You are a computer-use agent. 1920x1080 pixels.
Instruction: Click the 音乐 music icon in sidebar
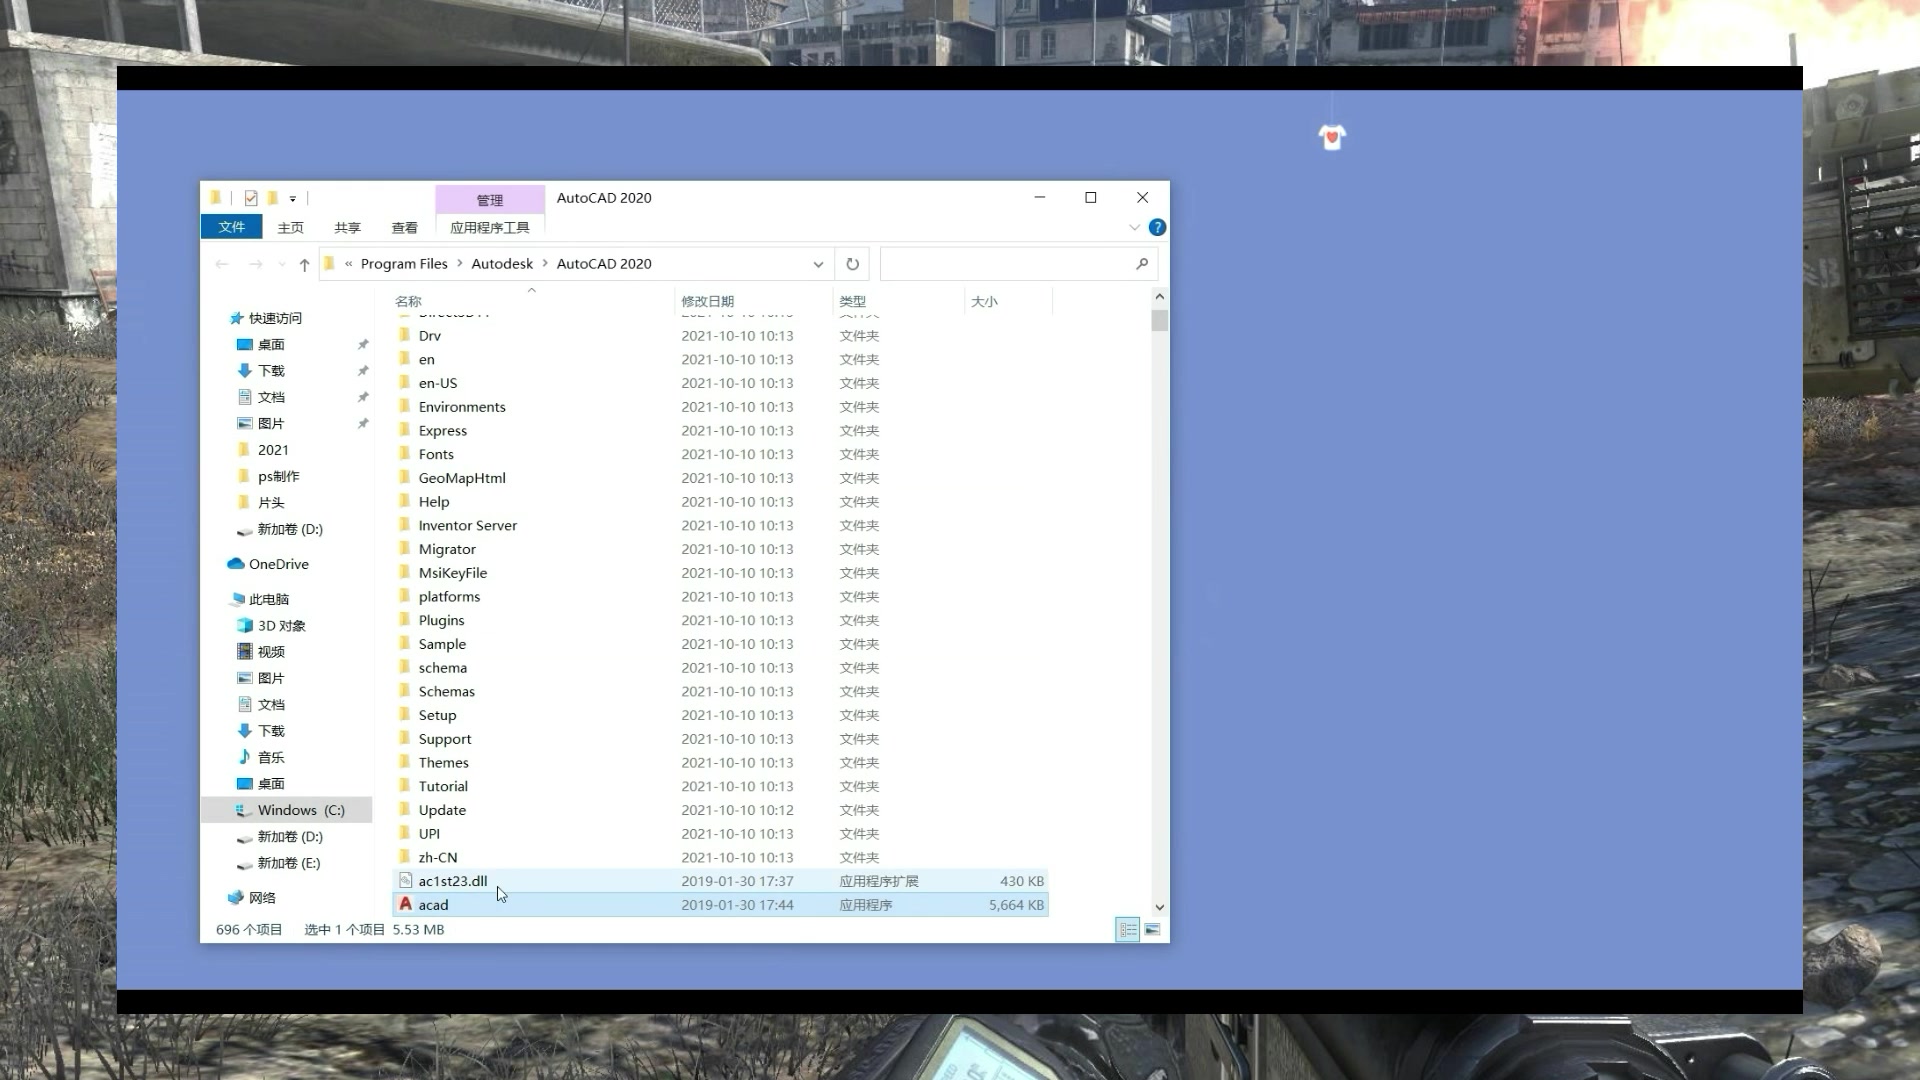point(245,757)
